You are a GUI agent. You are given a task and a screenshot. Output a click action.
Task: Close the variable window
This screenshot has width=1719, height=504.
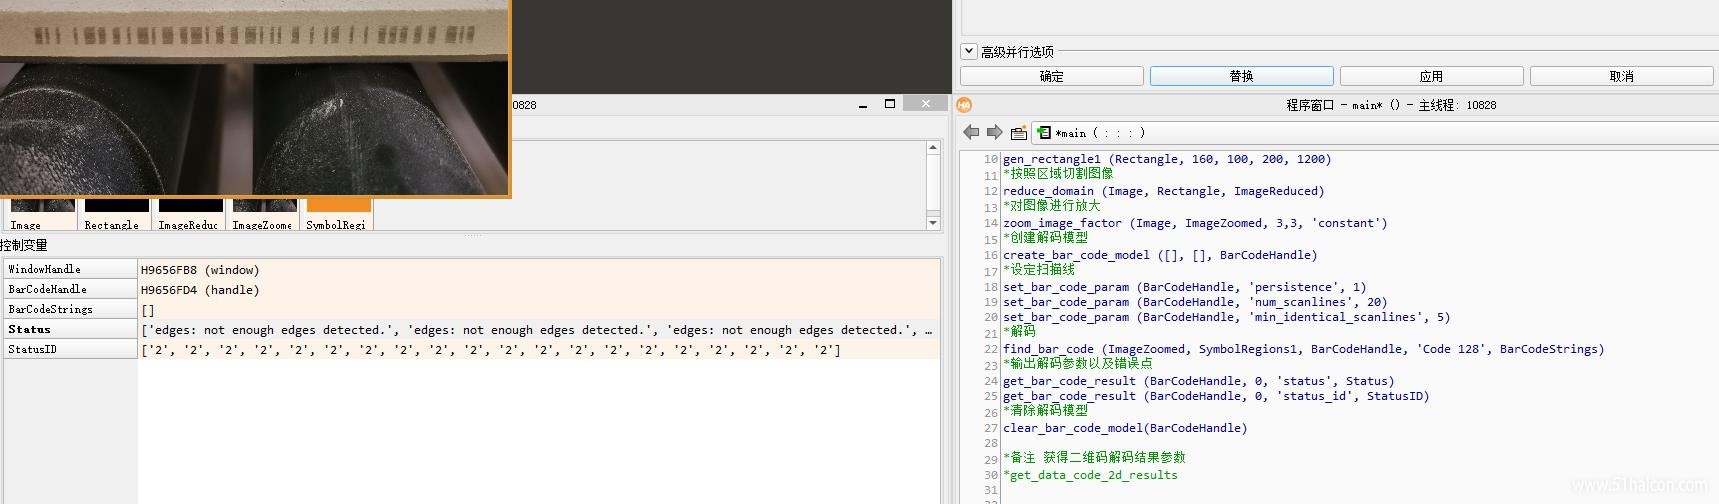click(x=925, y=104)
